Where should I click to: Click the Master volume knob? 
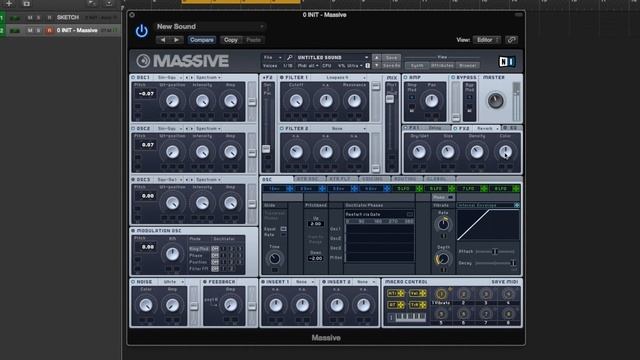tap(495, 100)
